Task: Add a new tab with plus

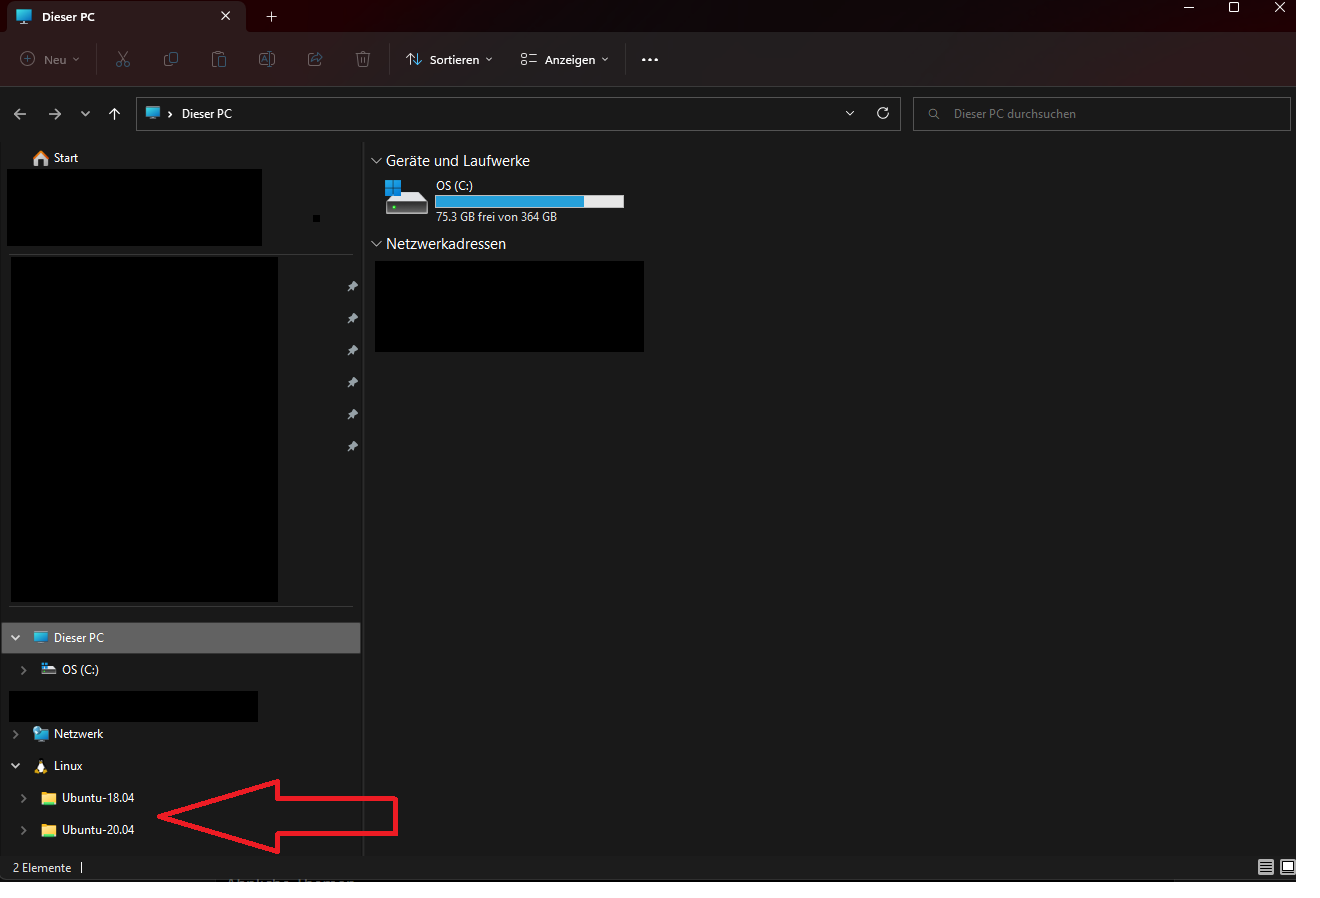Action: click(271, 16)
